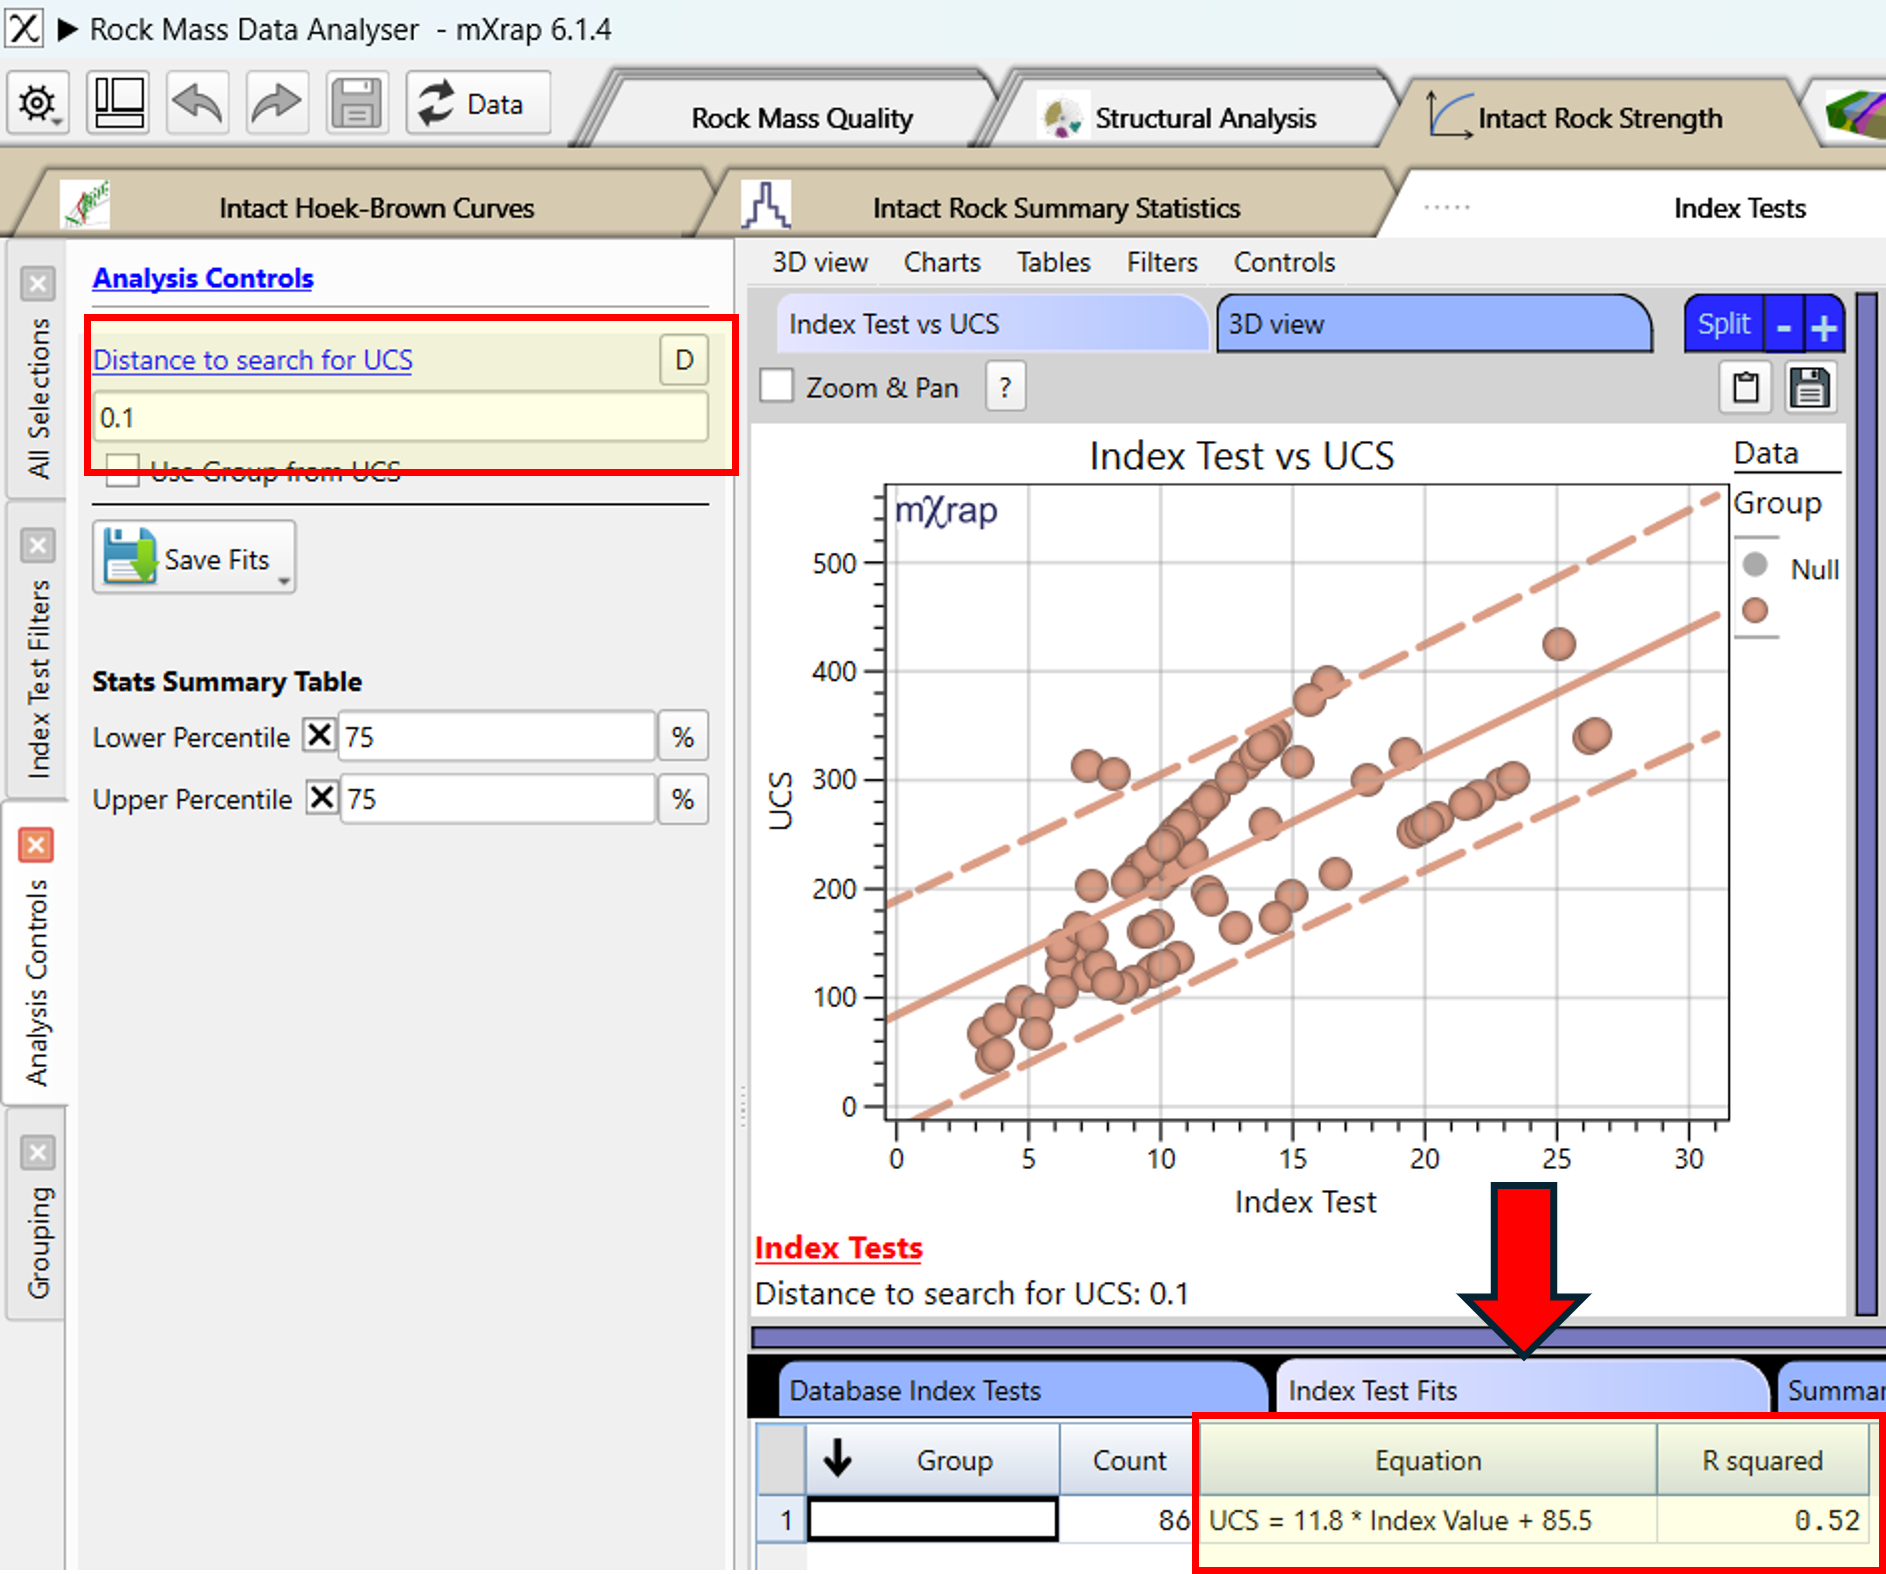Screen dimensions: 1886x1574
Task: Click the plus icon beside Split
Action: 1824,326
